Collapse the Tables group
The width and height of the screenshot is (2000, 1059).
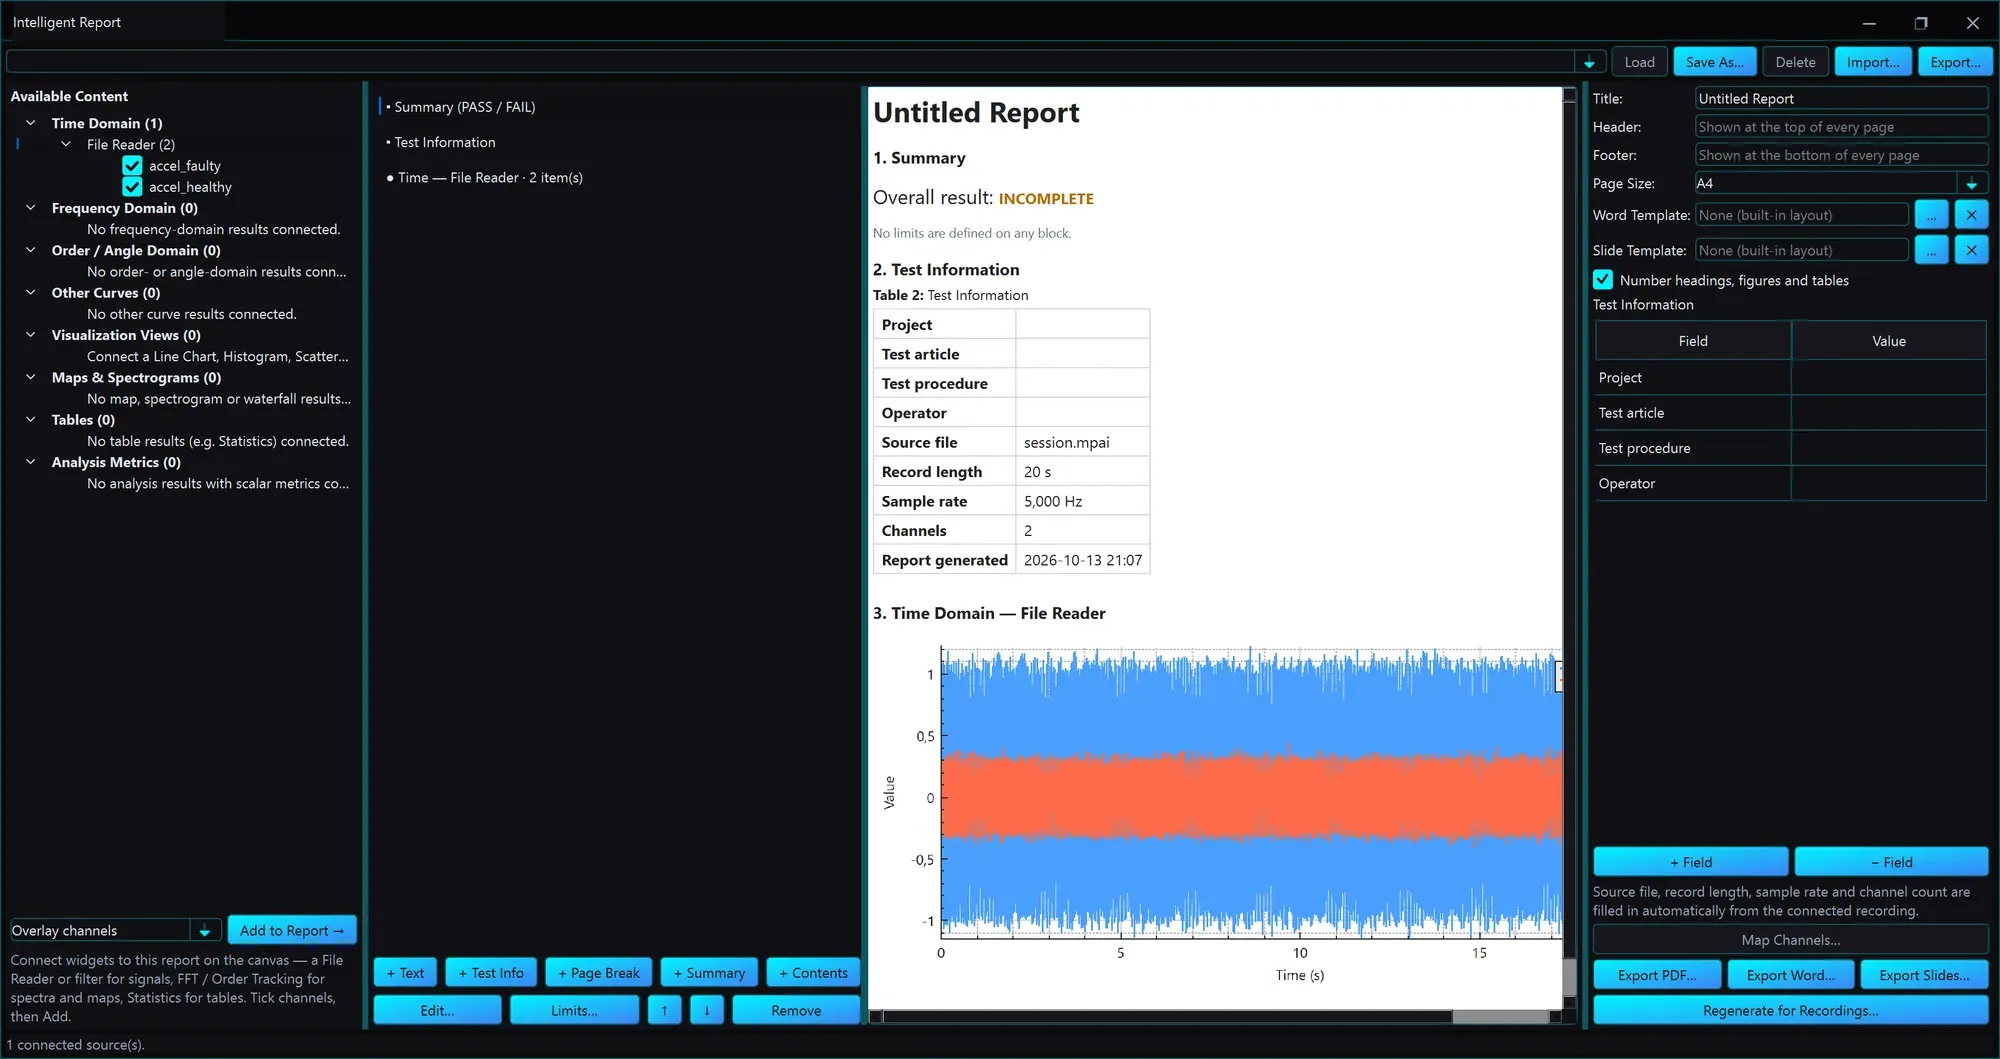(30, 420)
